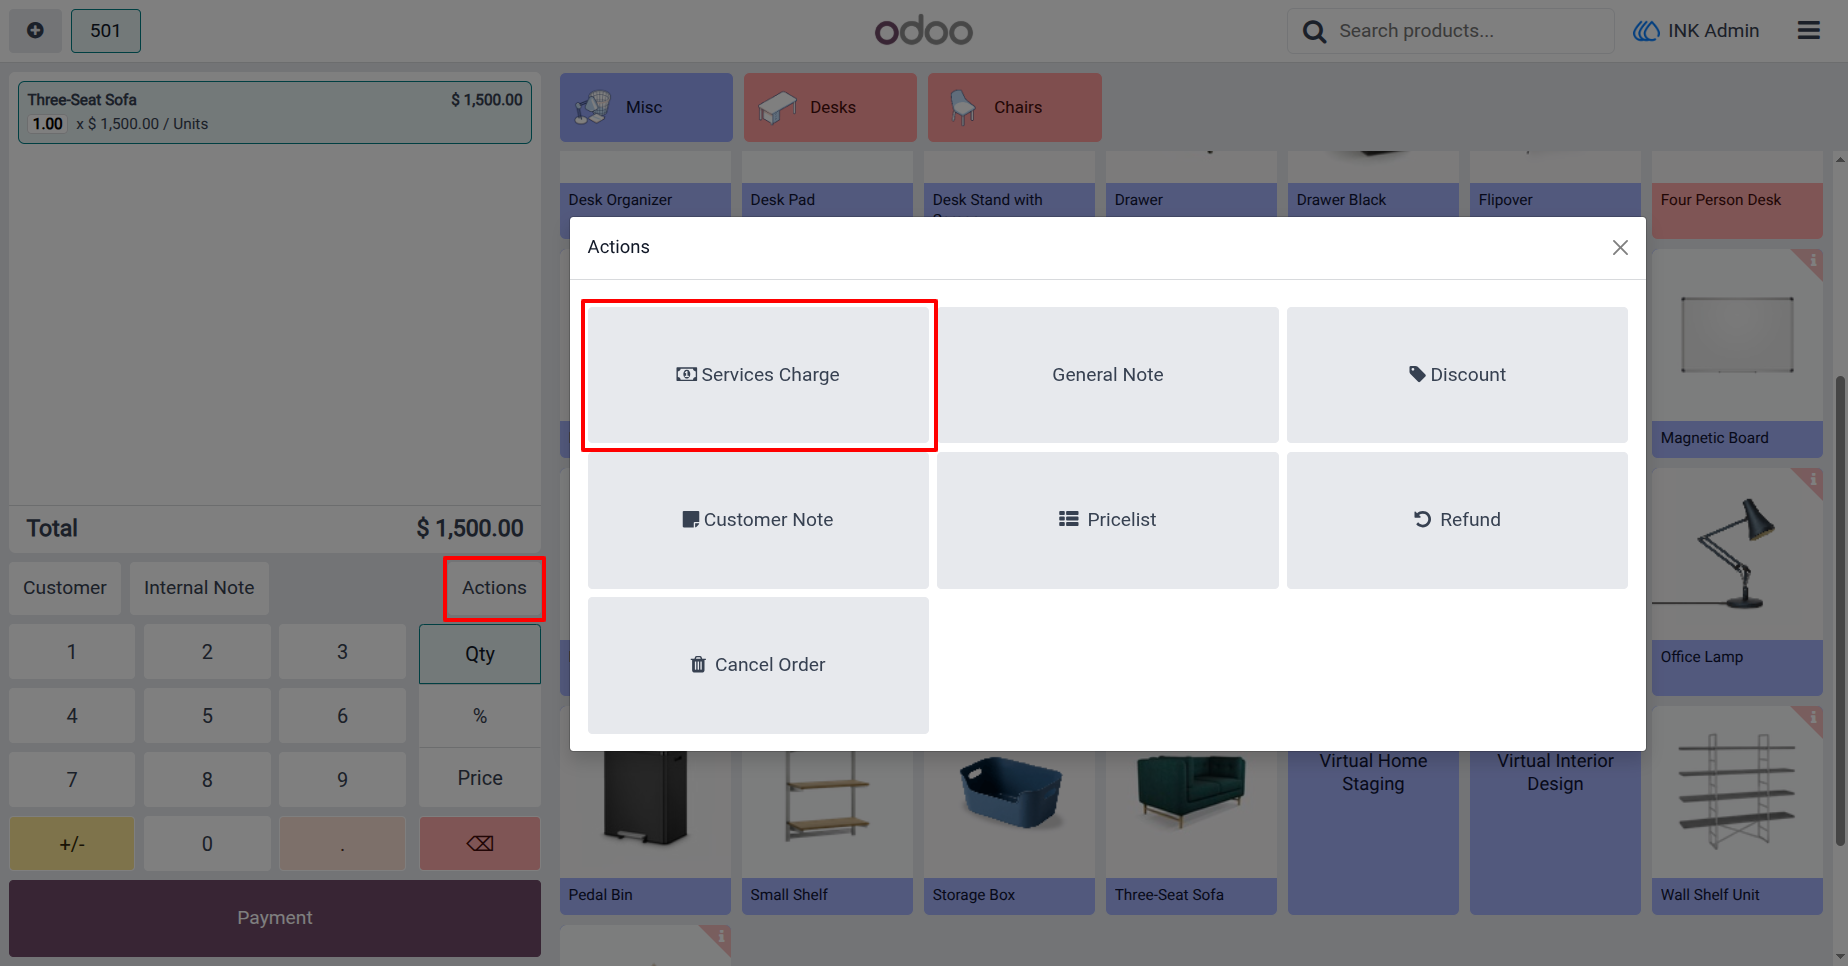Choose Services Charge action
1848x966 pixels.
(x=758, y=375)
